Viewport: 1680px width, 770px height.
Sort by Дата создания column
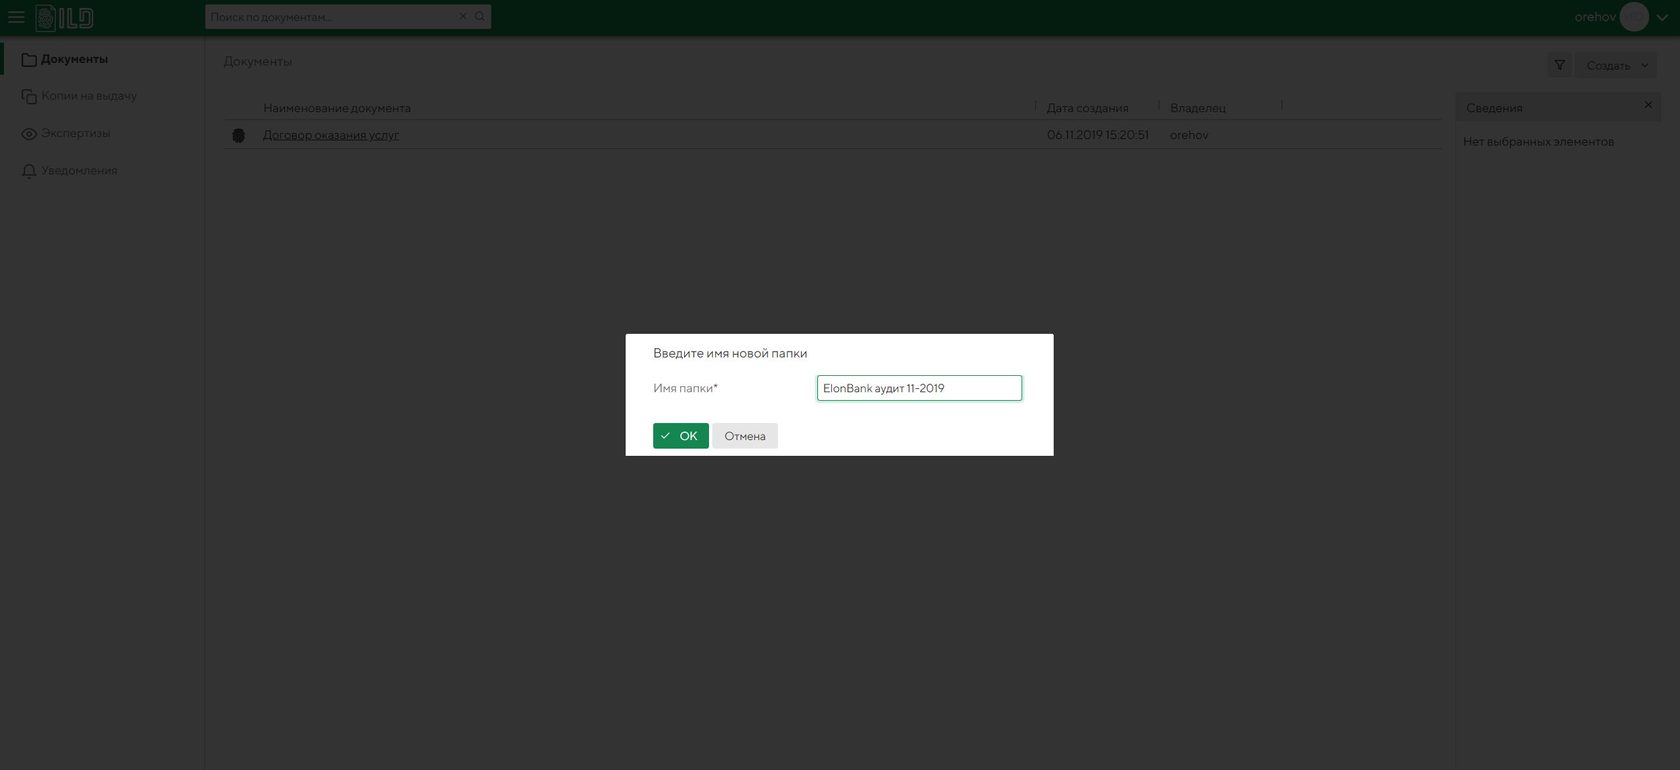click(x=1087, y=108)
